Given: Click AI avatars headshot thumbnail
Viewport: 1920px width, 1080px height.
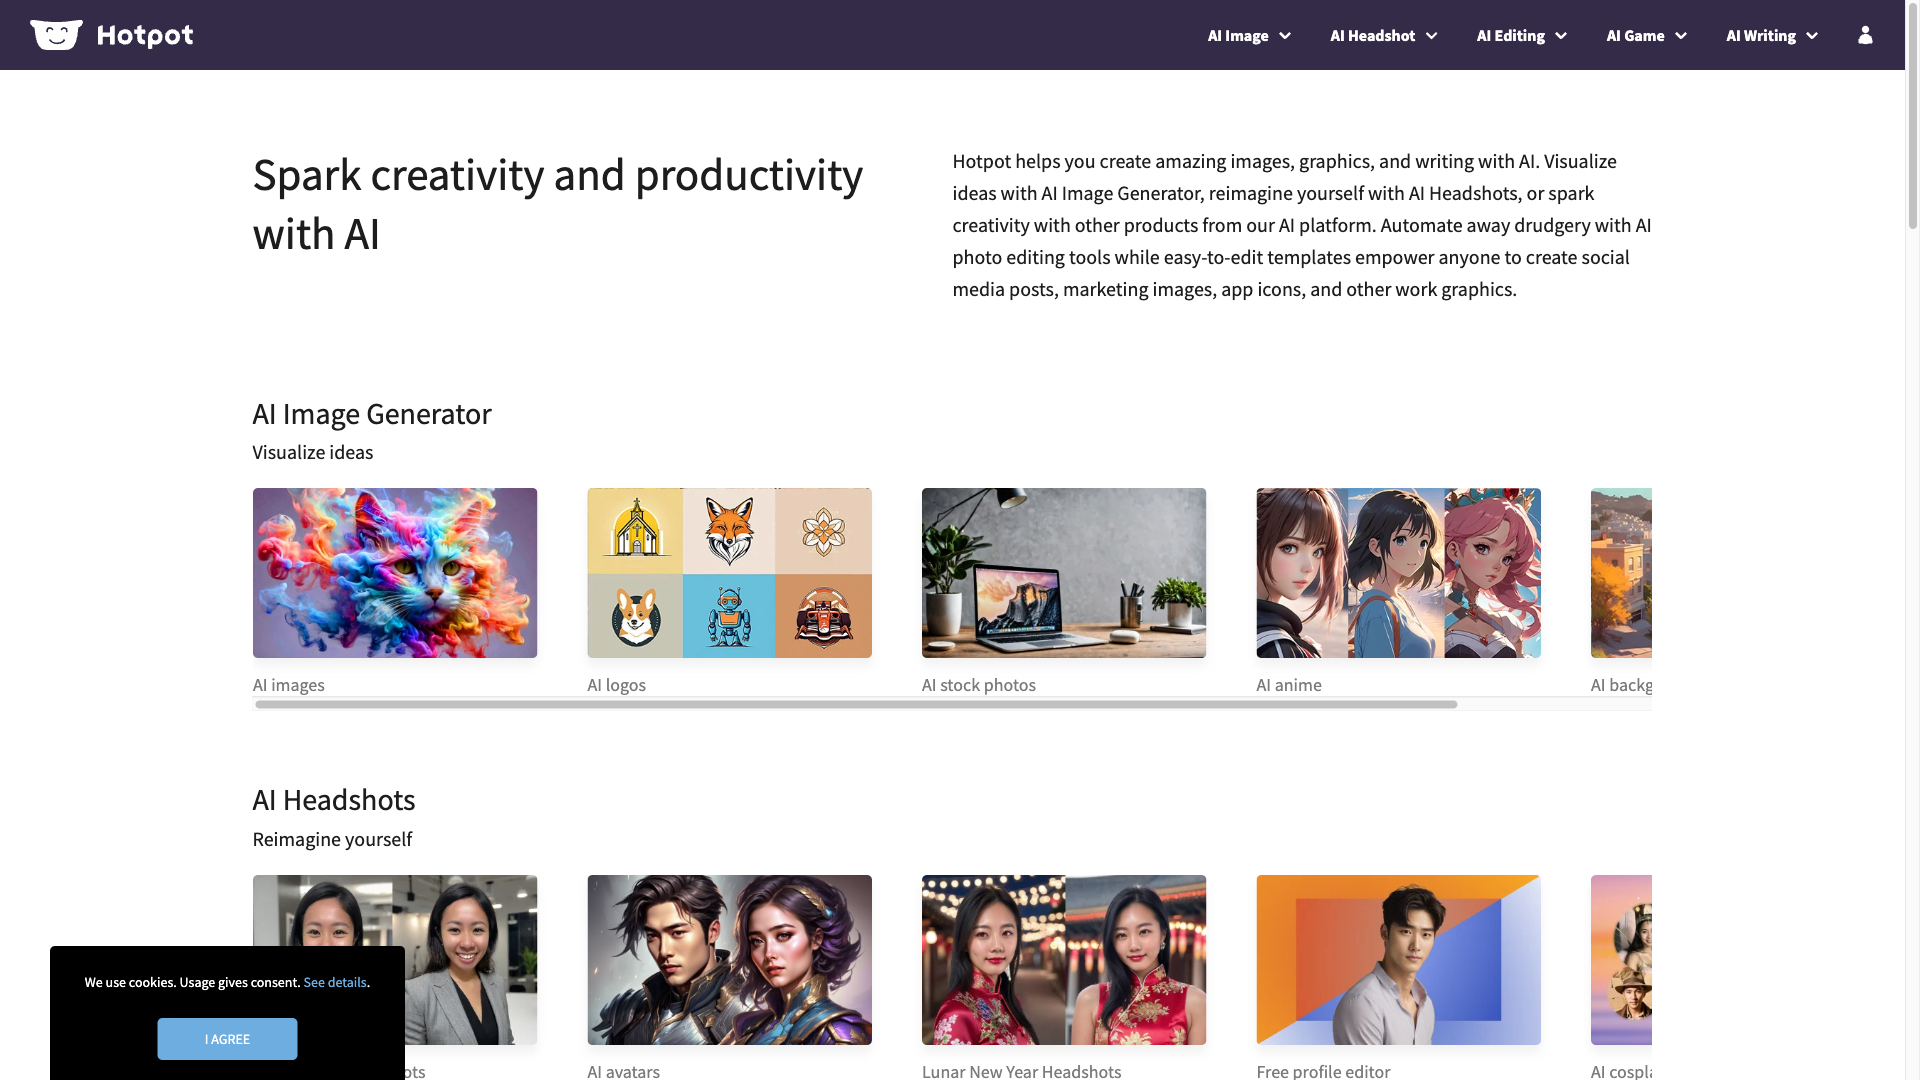Looking at the screenshot, I should (x=729, y=959).
